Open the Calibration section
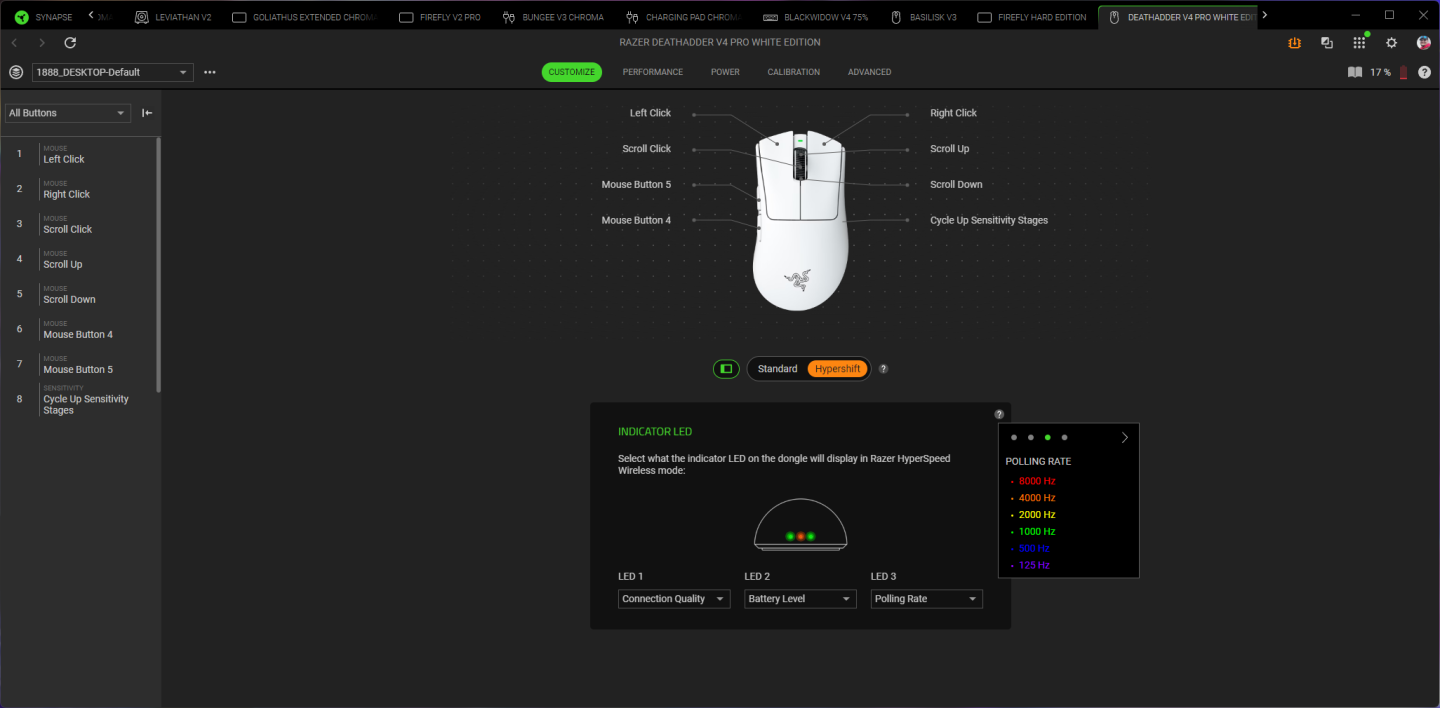The height and width of the screenshot is (708, 1440). [x=794, y=72]
